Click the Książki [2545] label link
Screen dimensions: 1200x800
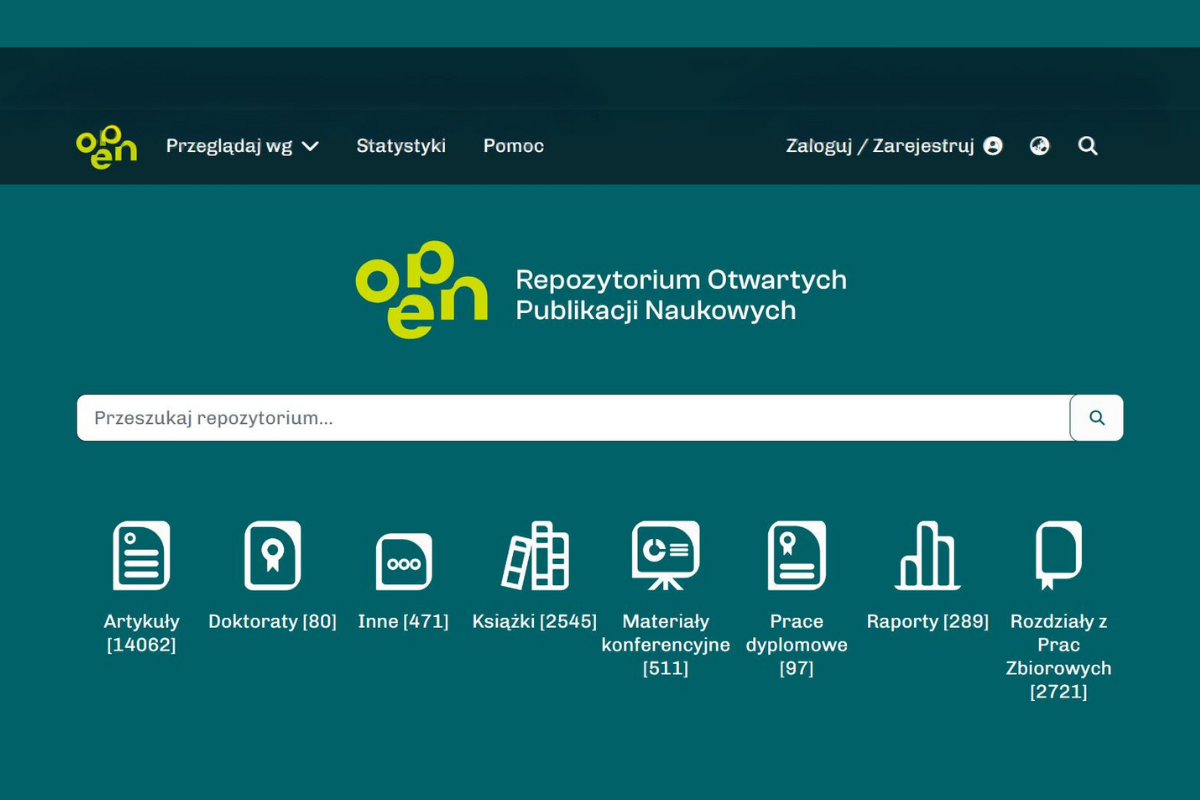pyautogui.click(x=534, y=621)
